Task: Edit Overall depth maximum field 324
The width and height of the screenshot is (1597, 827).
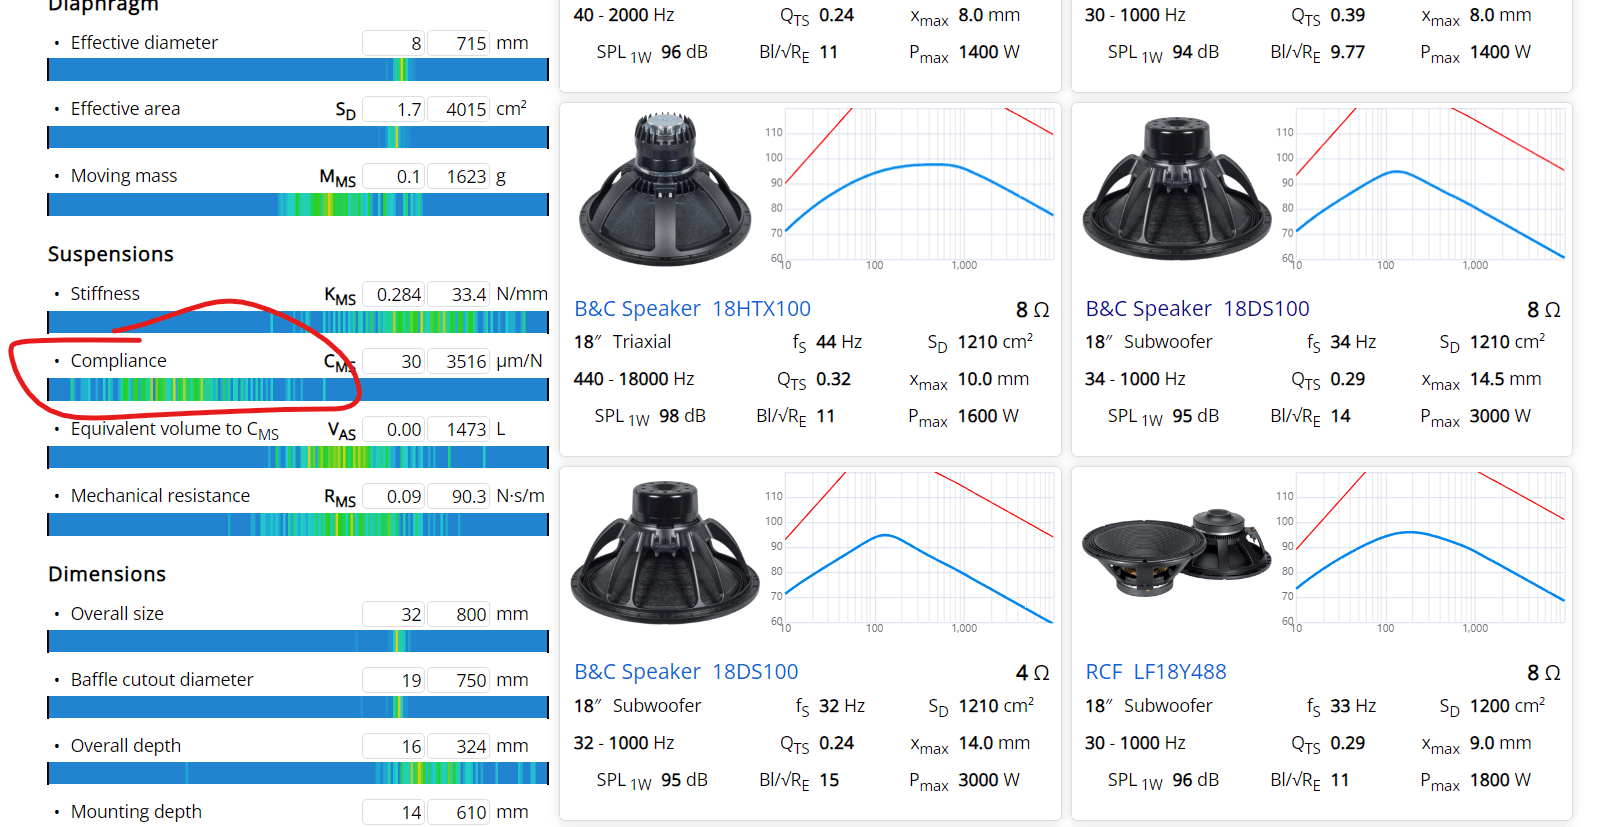Action: tap(459, 746)
